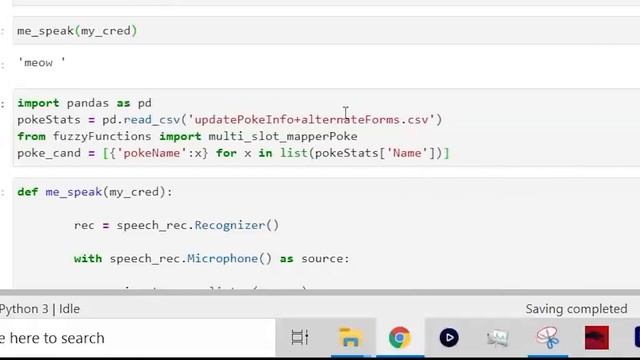Click the poke_cand list comprehension line

[x=233, y=153]
